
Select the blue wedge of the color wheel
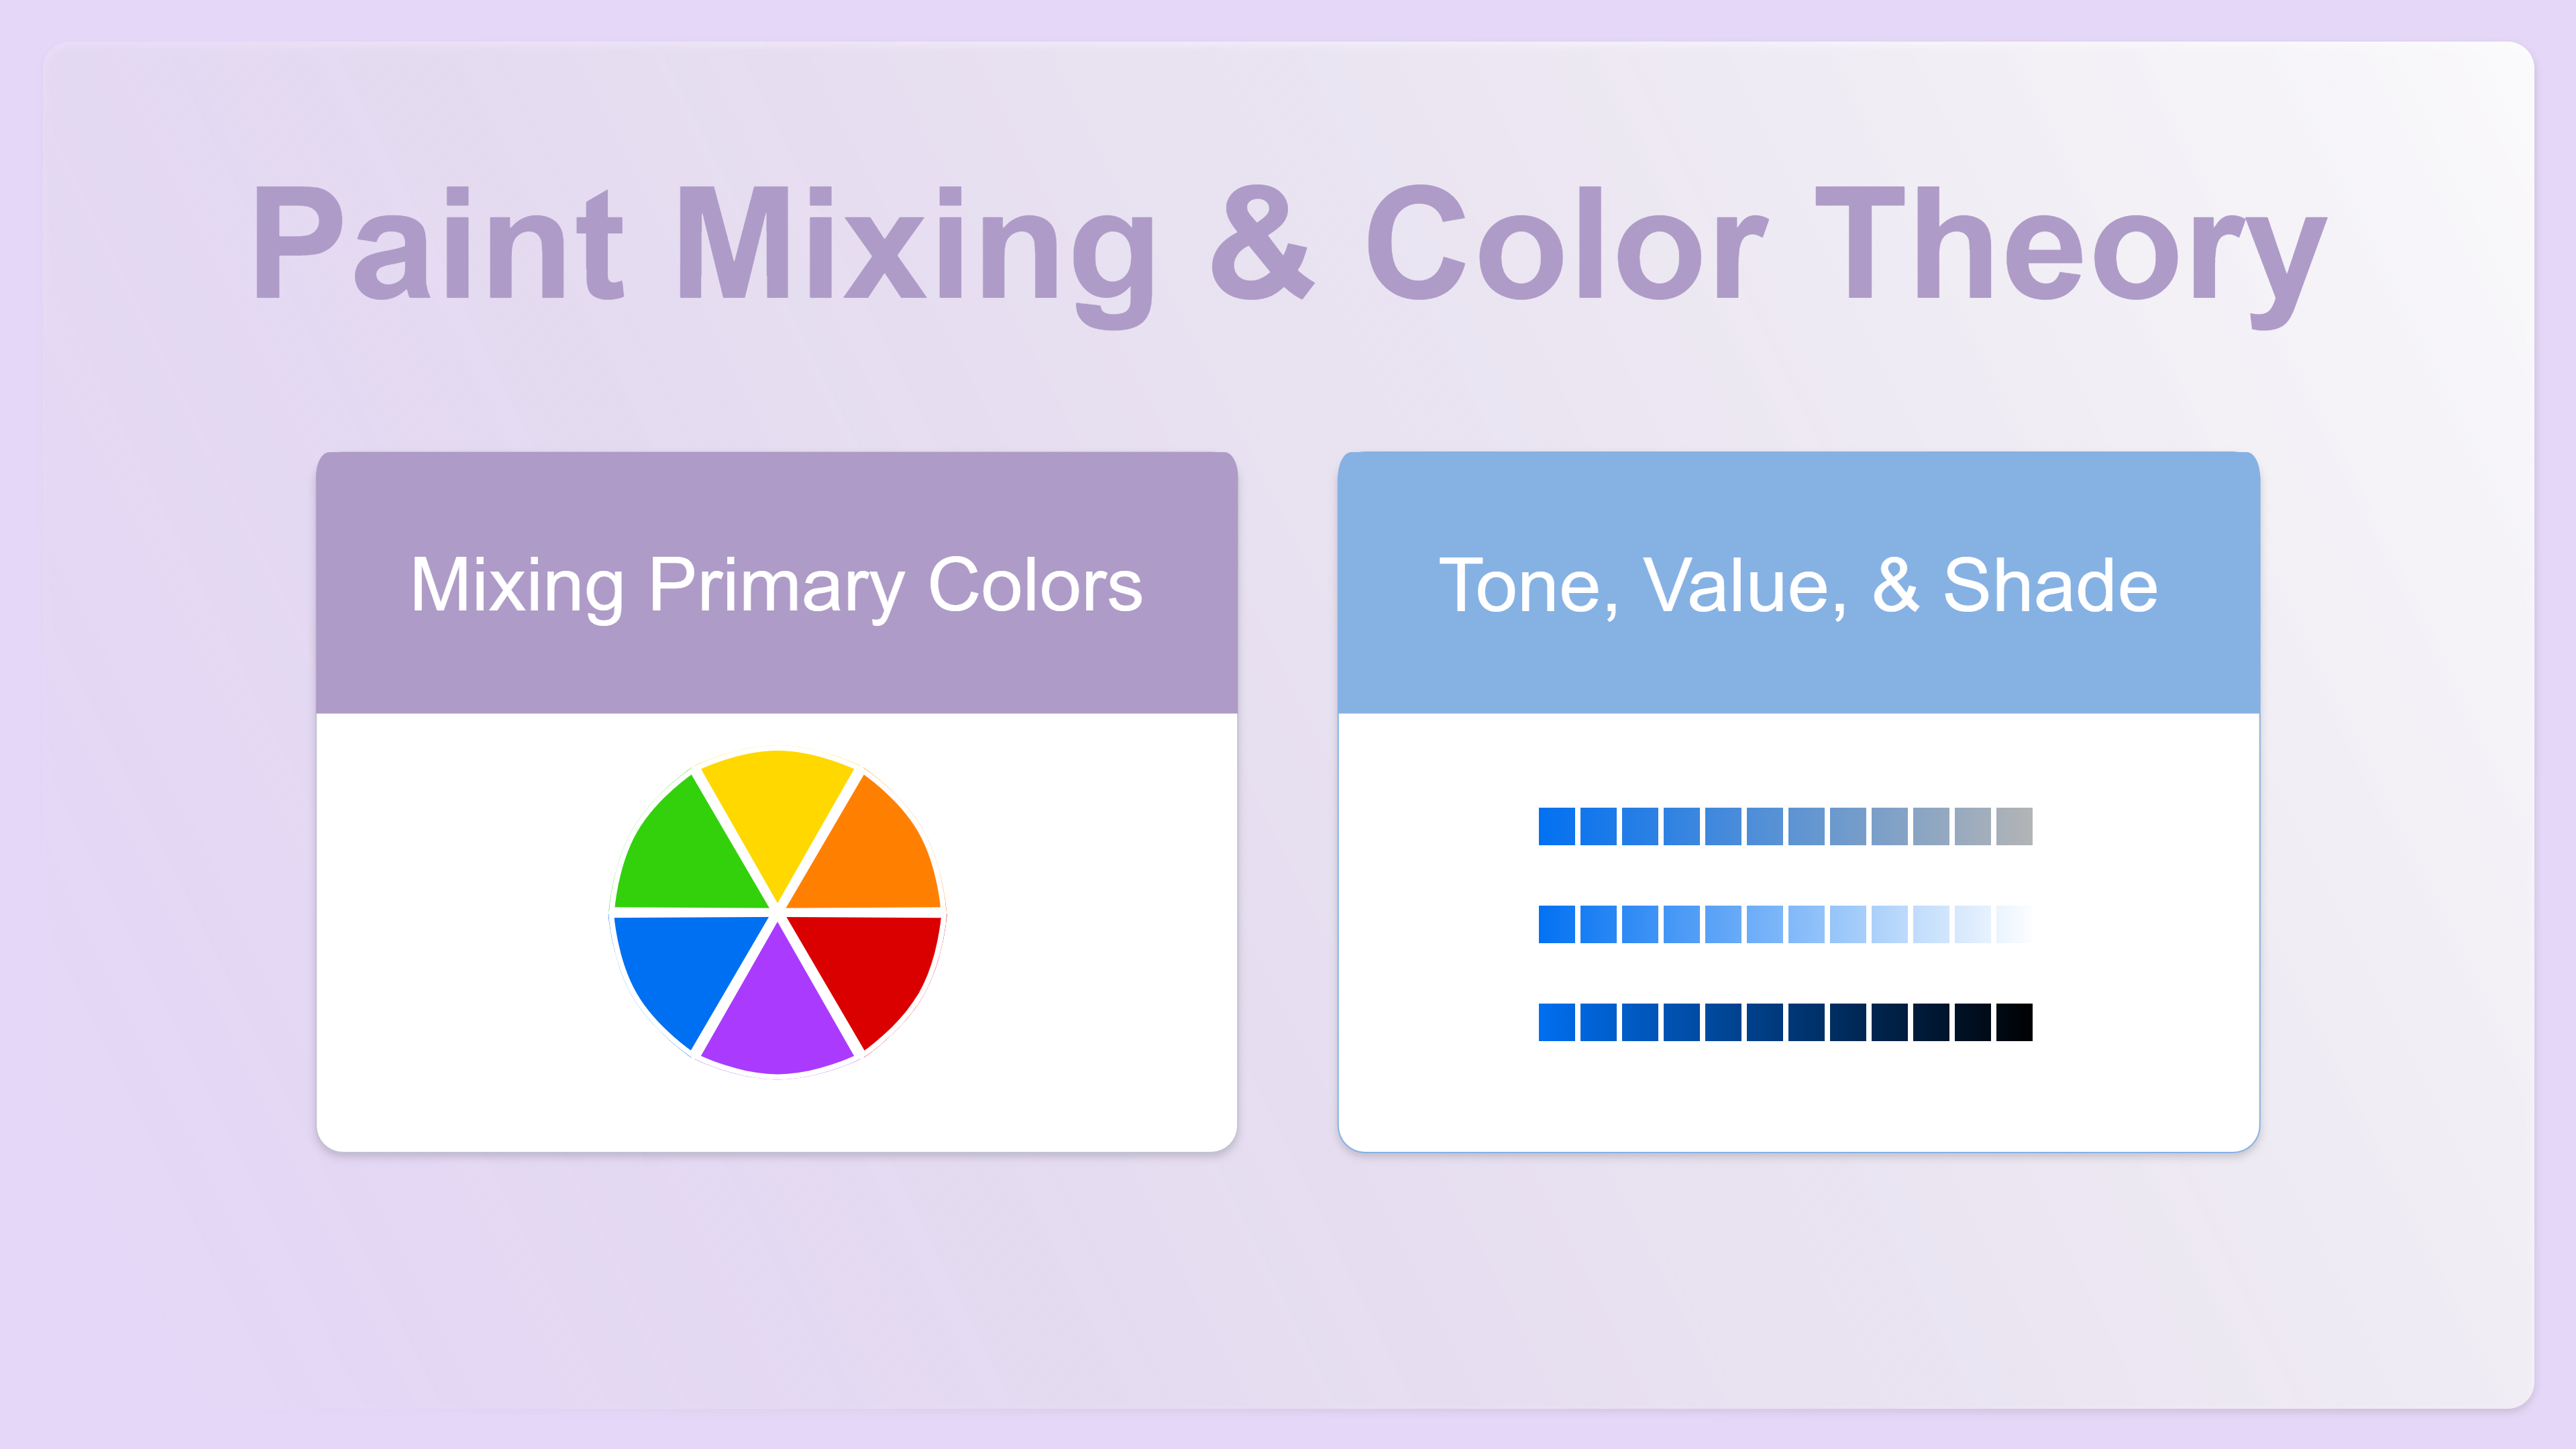pyautogui.click(x=681, y=971)
